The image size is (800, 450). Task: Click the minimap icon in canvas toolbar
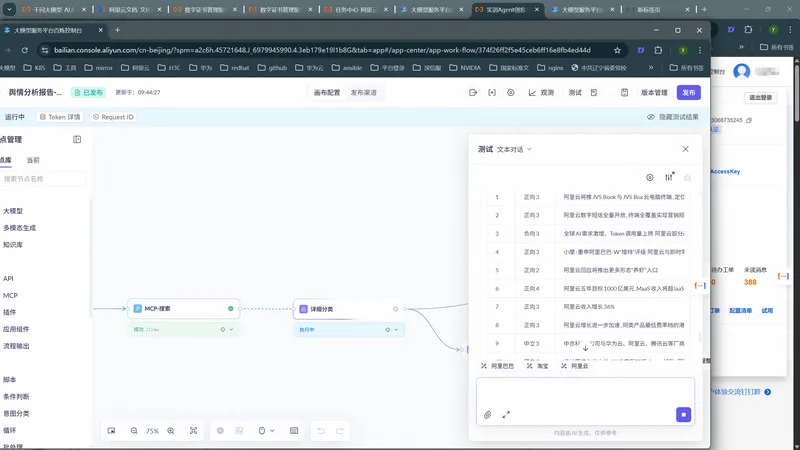[x=111, y=431]
